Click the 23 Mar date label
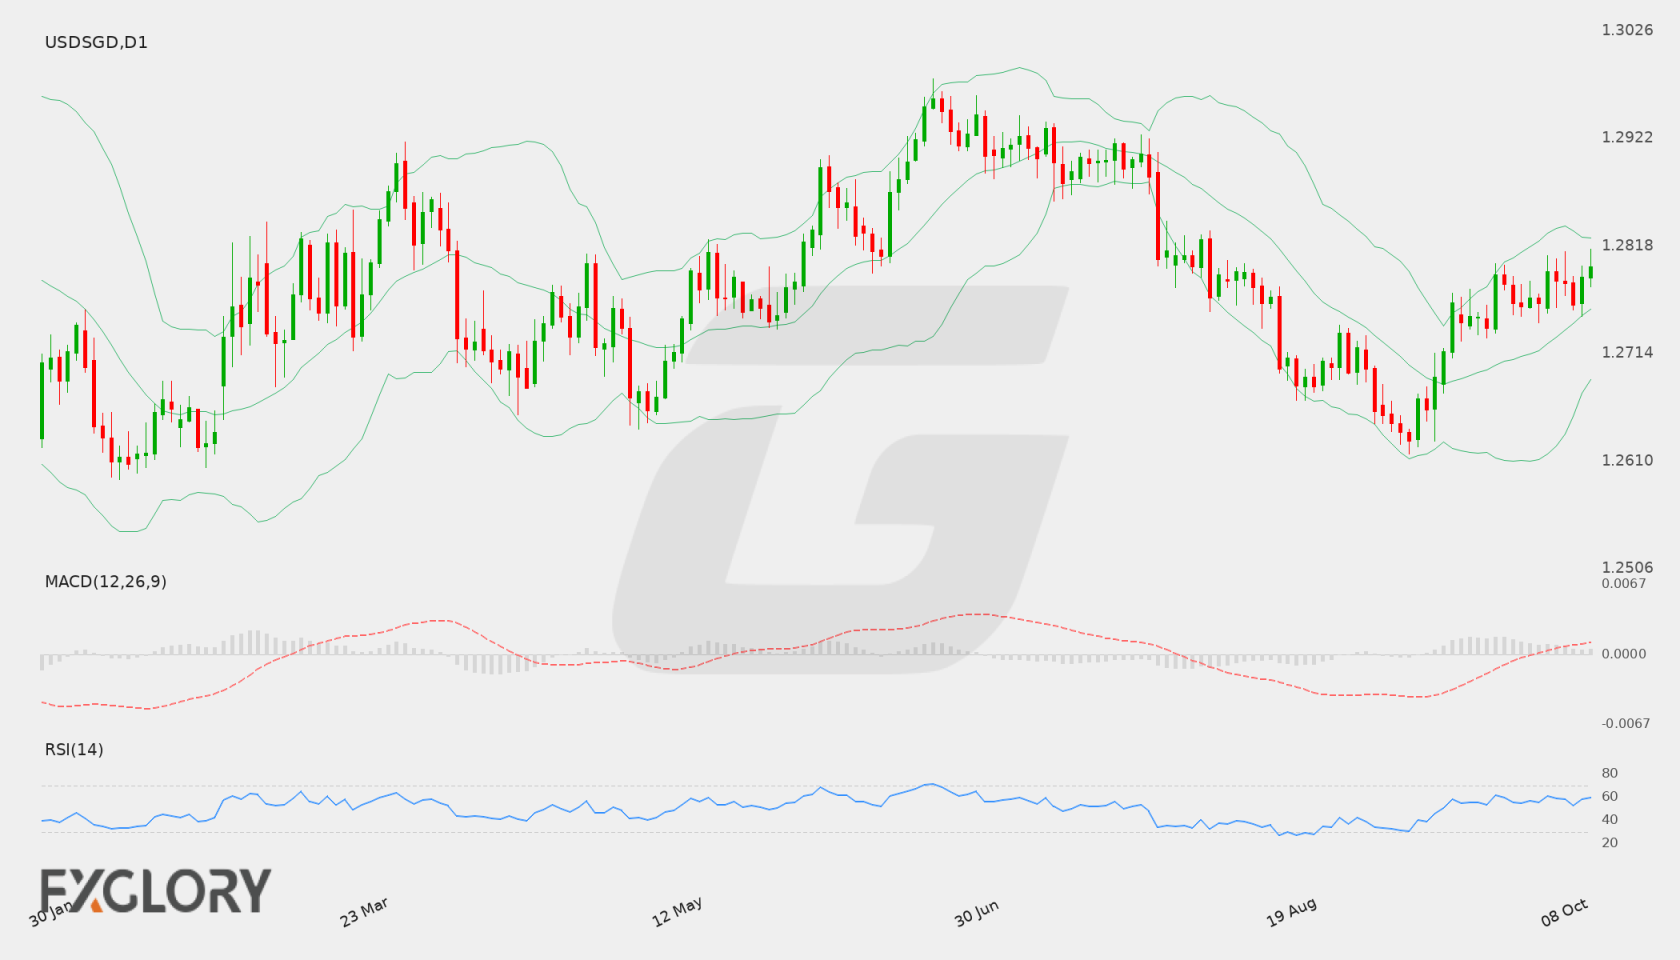The image size is (1680, 960). click(364, 912)
